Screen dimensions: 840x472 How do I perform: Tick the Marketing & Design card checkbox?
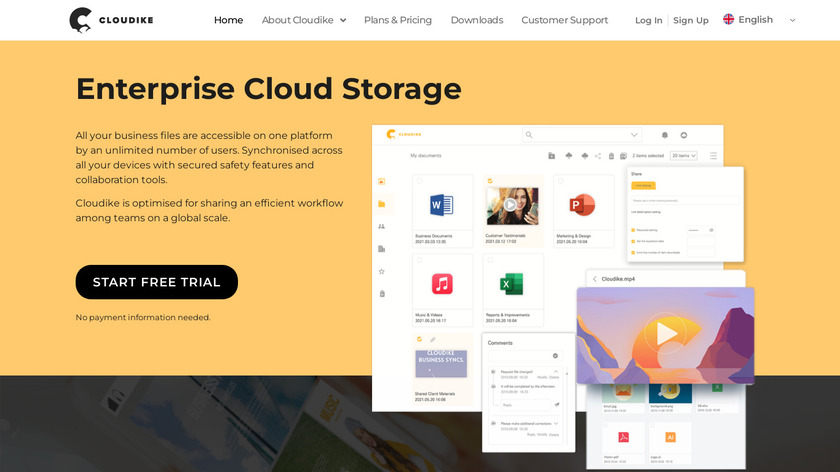pos(560,181)
